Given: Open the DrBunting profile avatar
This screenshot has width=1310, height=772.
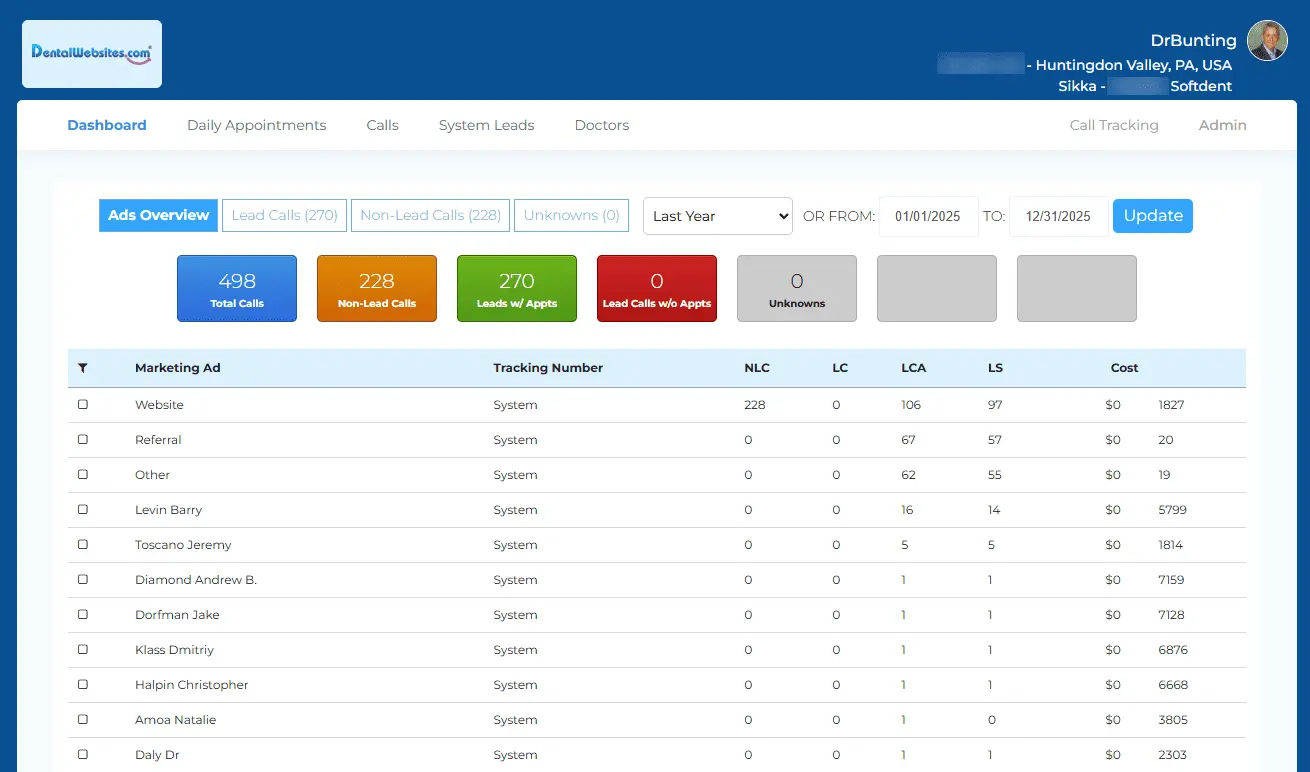Looking at the screenshot, I should click(x=1268, y=41).
